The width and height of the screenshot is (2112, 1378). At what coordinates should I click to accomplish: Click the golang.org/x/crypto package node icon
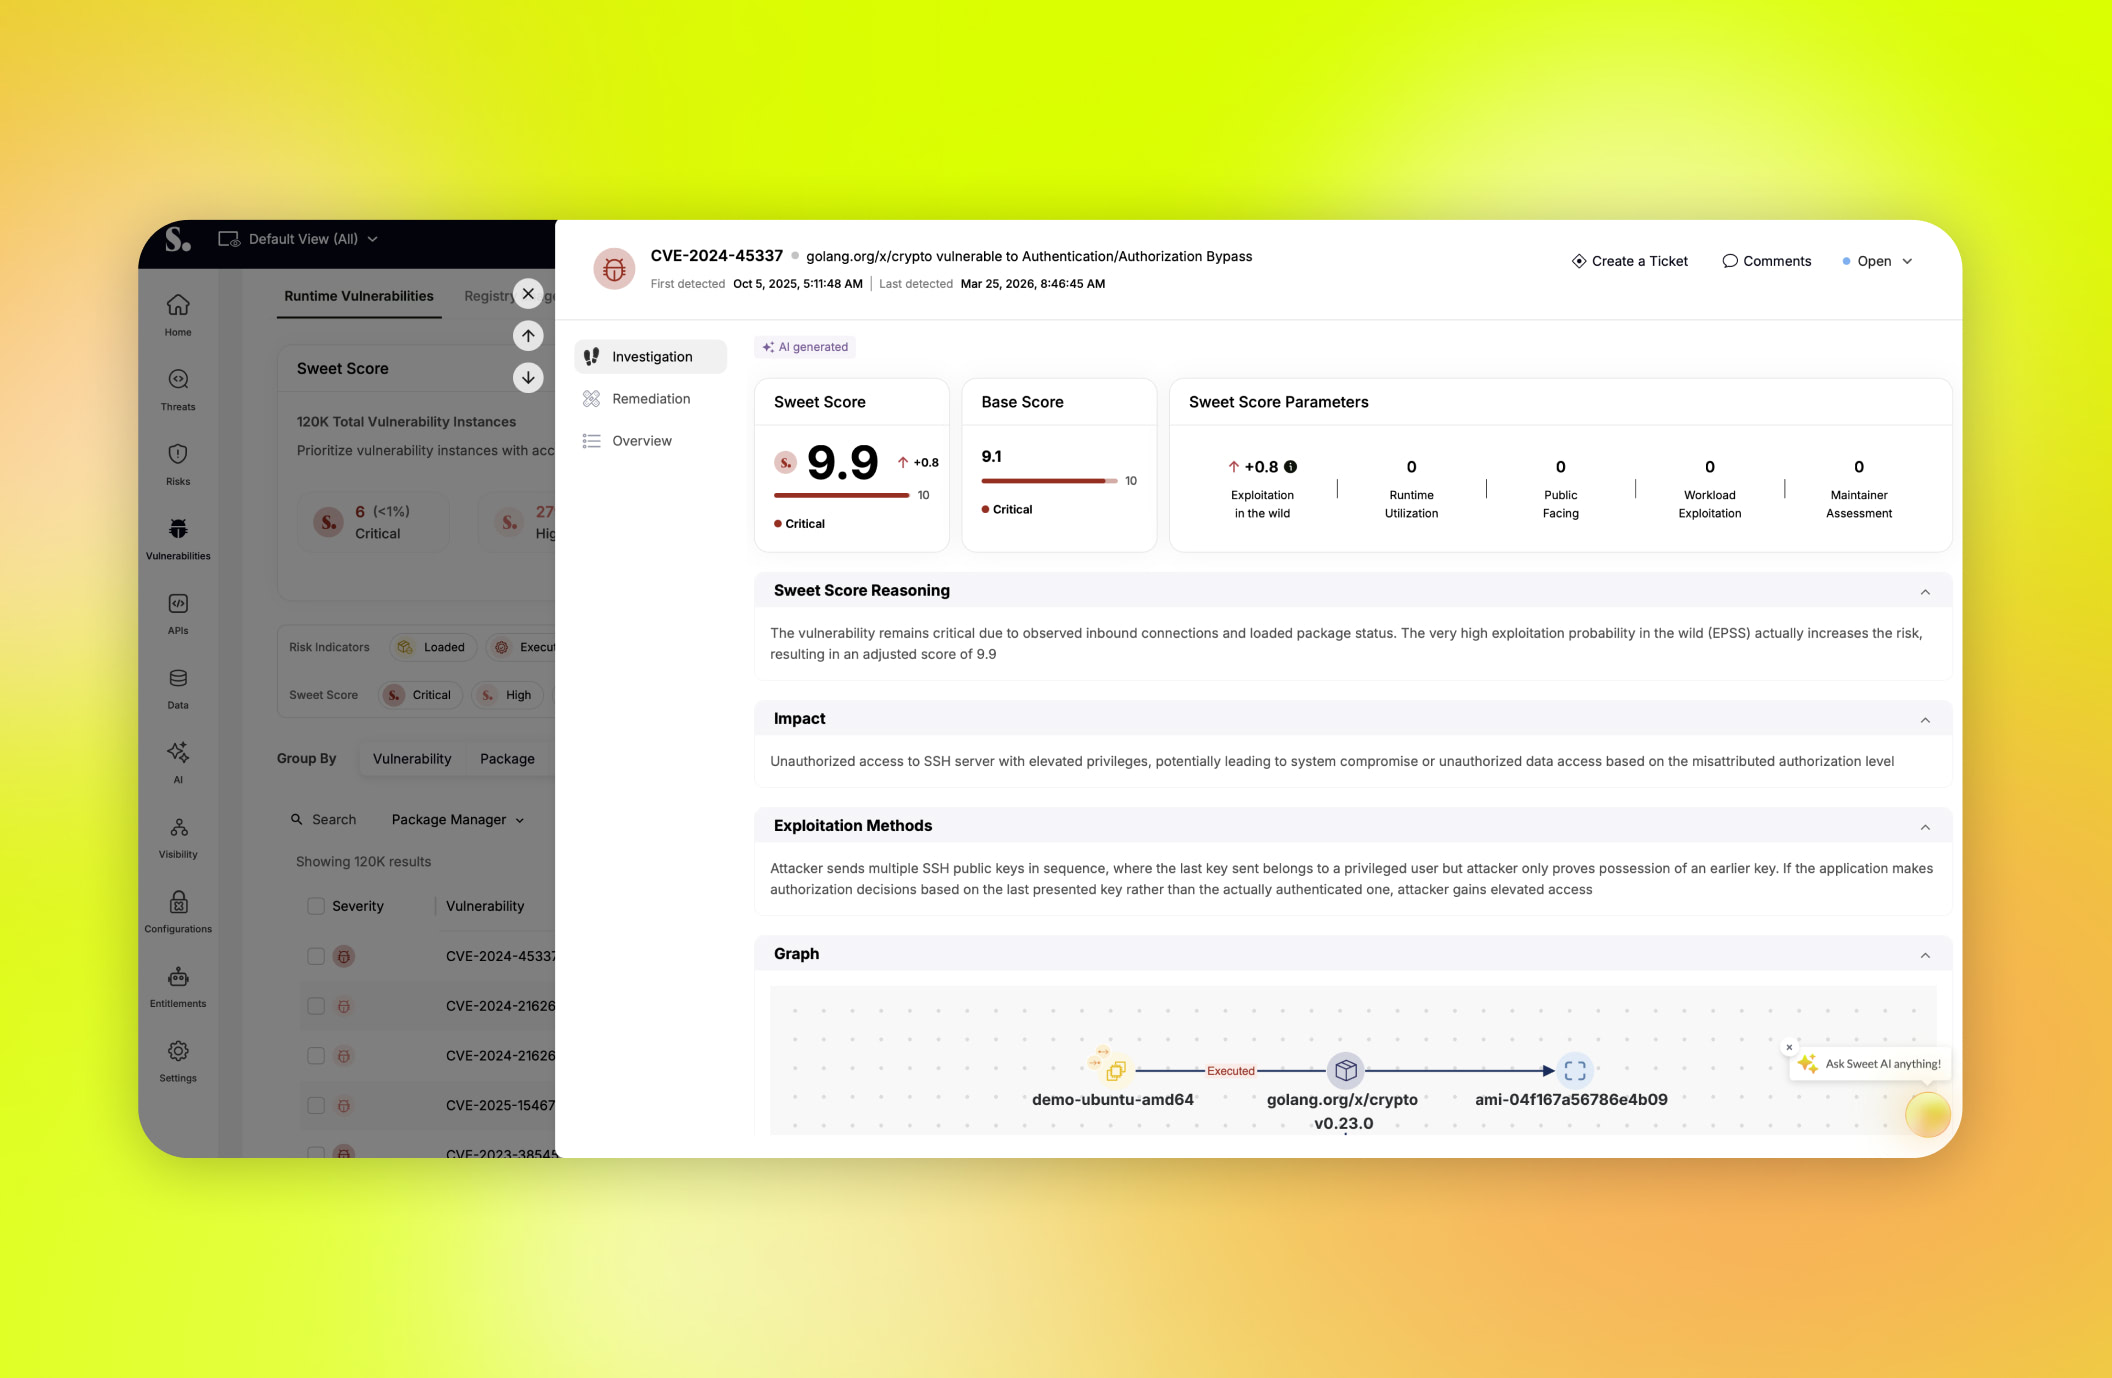tap(1346, 1070)
